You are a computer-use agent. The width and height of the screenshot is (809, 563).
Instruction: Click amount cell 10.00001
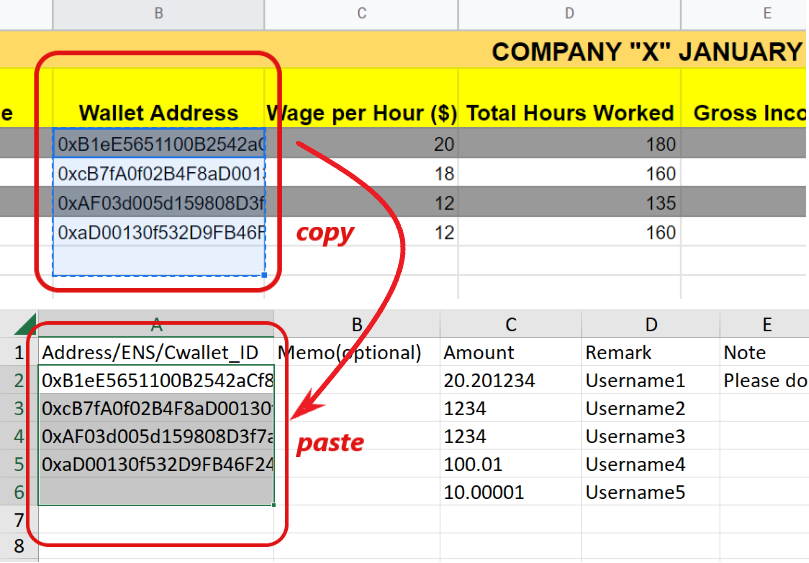coord(510,492)
